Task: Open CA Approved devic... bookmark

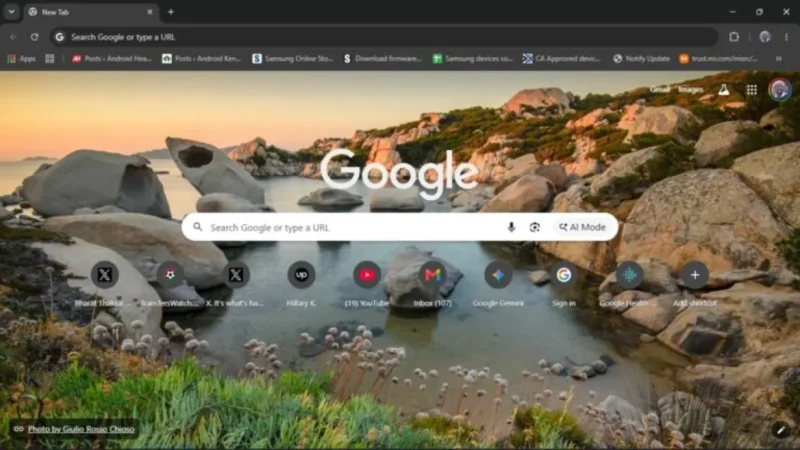Action: point(562,59)
